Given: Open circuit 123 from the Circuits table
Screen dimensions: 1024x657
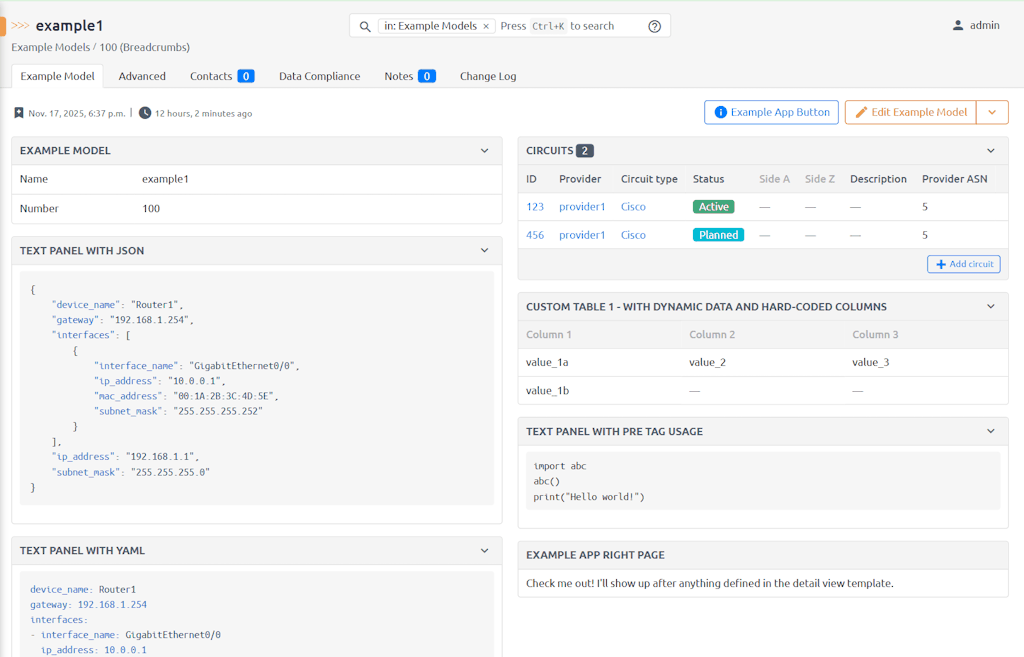Looking at the screenshot, I should (x=534, y=206).
